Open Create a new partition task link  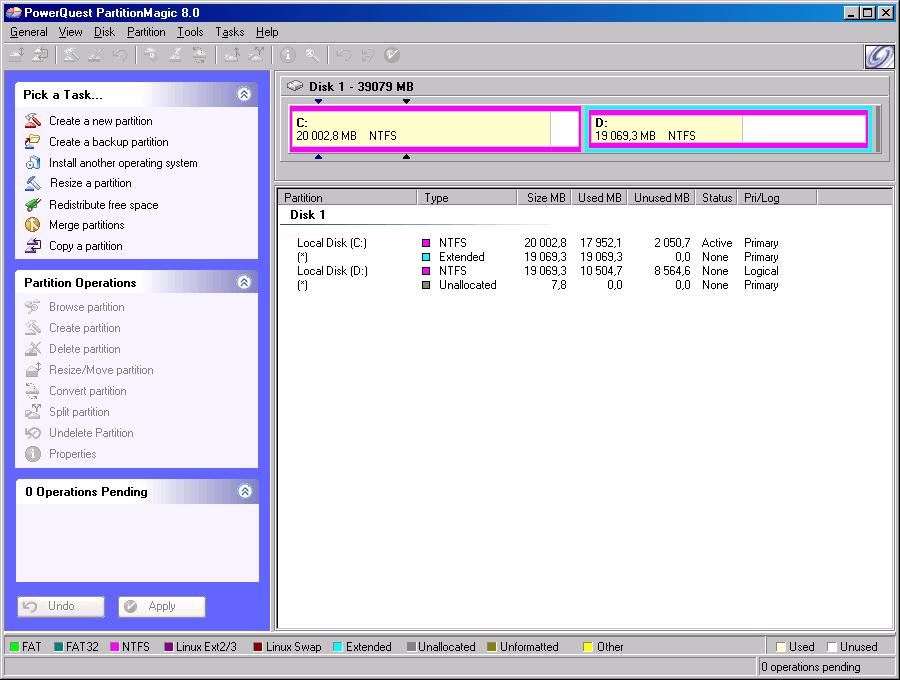coord(100,121)
